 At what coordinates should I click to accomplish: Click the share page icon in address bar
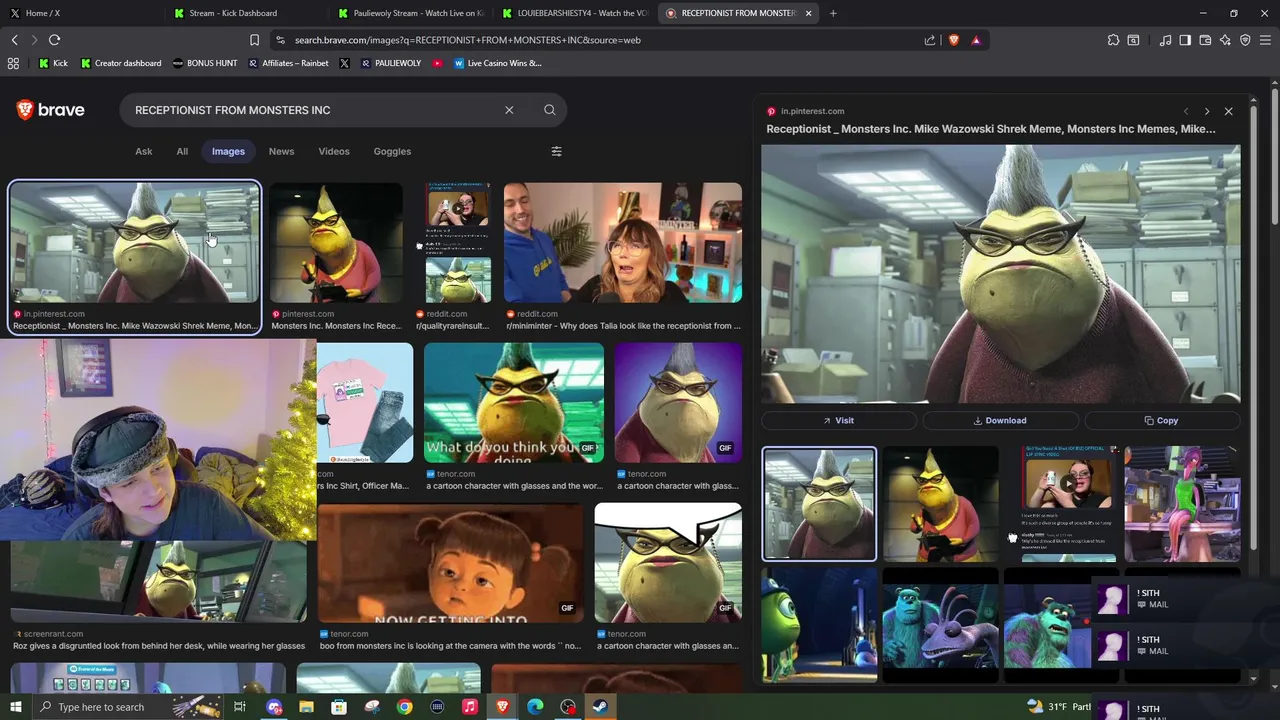930,40
